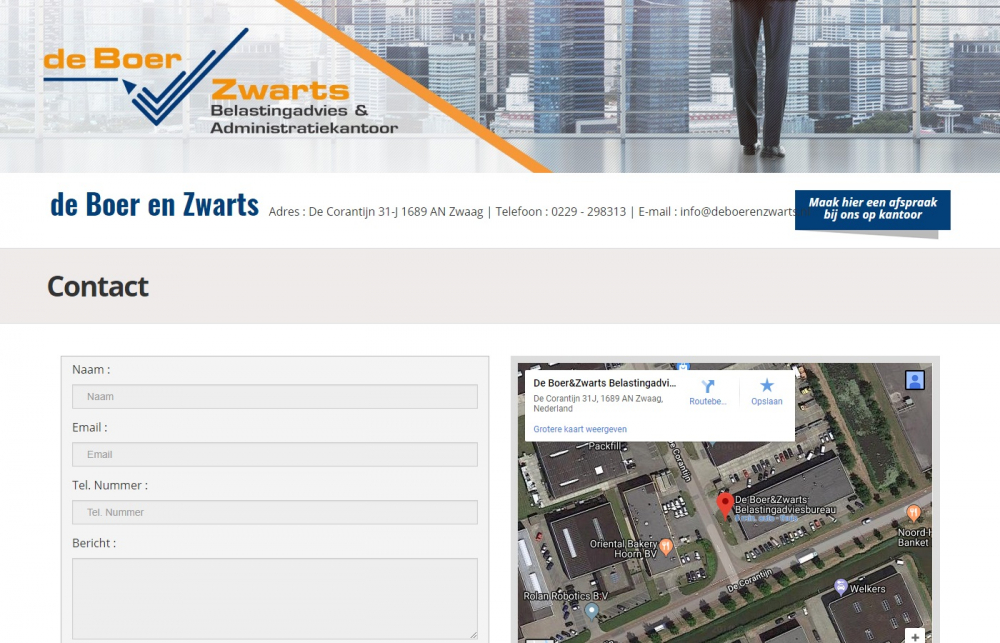Click the appointment button Maak hier een afspraak
1000x643 pixels.
click(872, 209)
